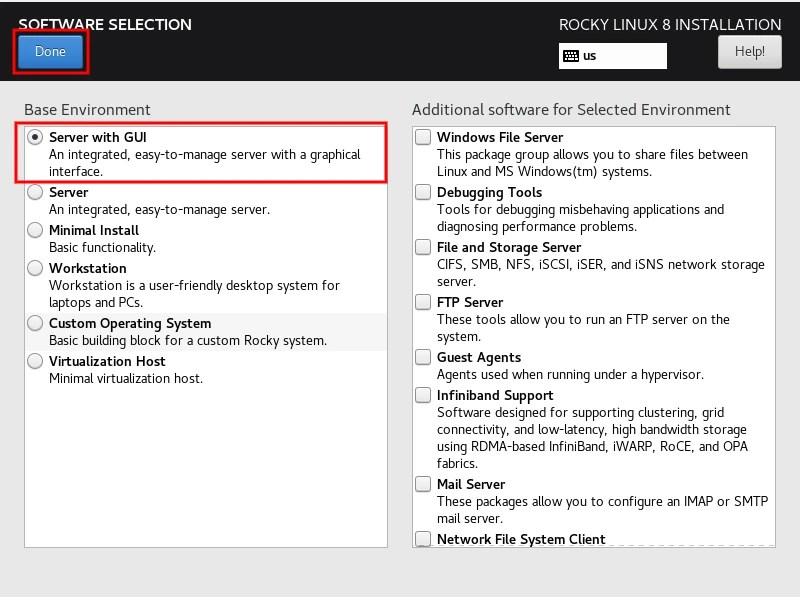The image size is (800, 597).
Task: Click the 'us' keyboard layout field
Action: tap(612, 56)
